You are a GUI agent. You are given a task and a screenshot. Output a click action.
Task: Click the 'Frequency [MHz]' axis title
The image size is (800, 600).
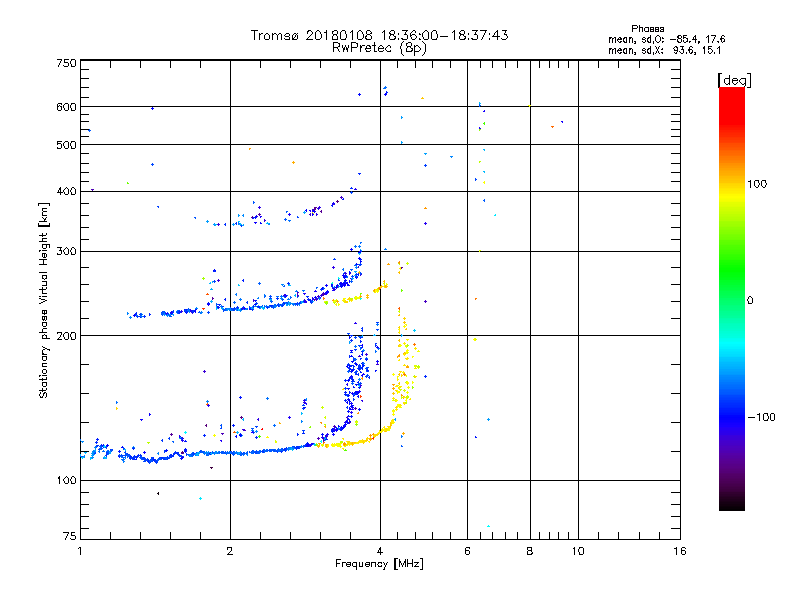pyautogui.click(x=379, y=564)
